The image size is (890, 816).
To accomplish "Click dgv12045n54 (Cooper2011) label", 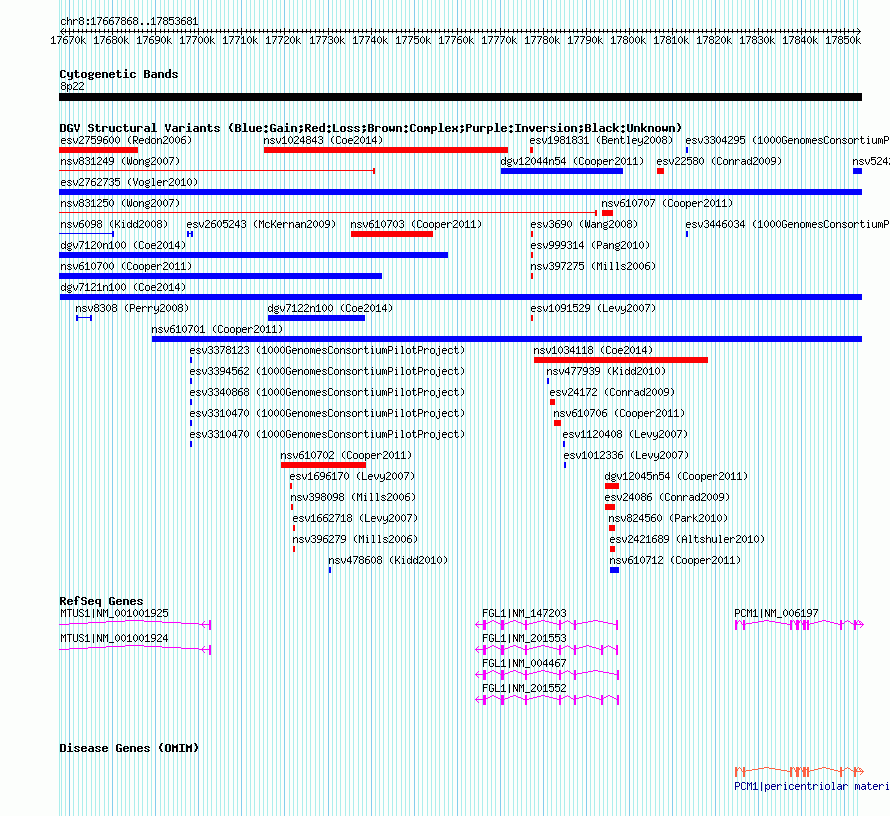I will 677,476.
